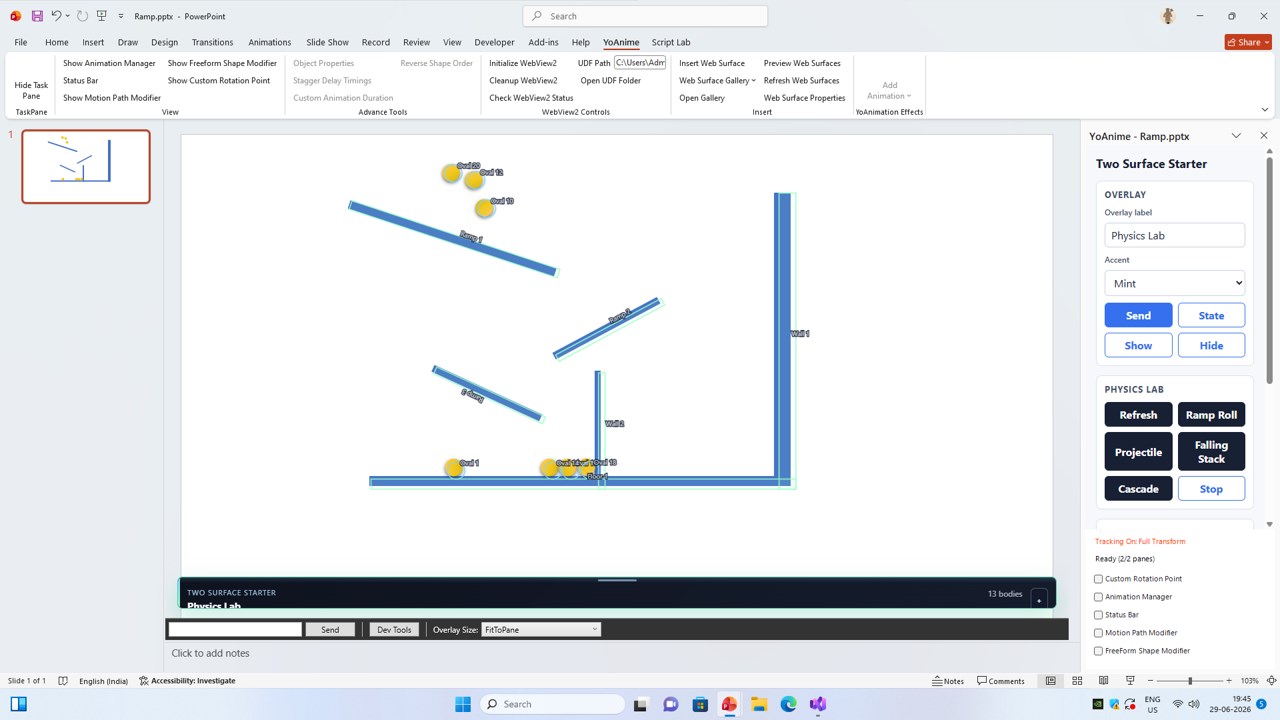Viewport: 1280px width, 720px height.
Task: Click the Undo arrow icon
Action: 56,16
